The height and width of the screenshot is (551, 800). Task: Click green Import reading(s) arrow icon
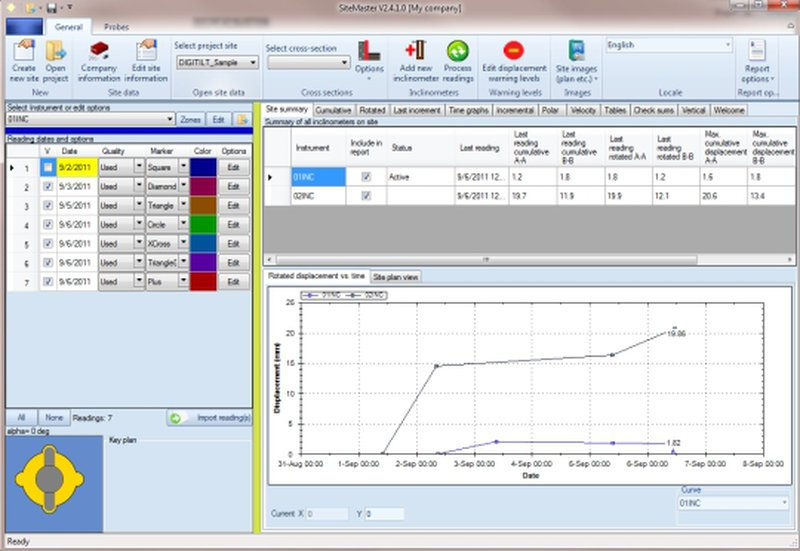coord(176,418)
